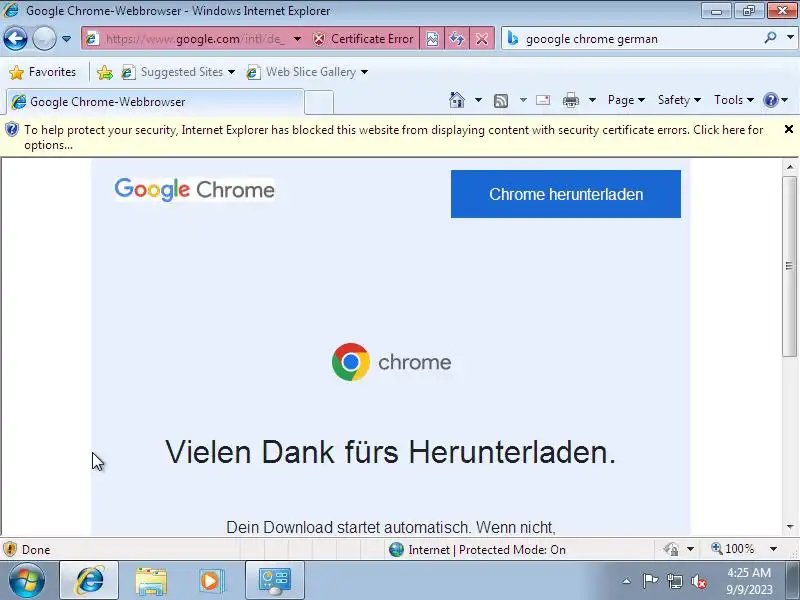
Task: Click the chrome logo in page center
Action: (391, 362)
